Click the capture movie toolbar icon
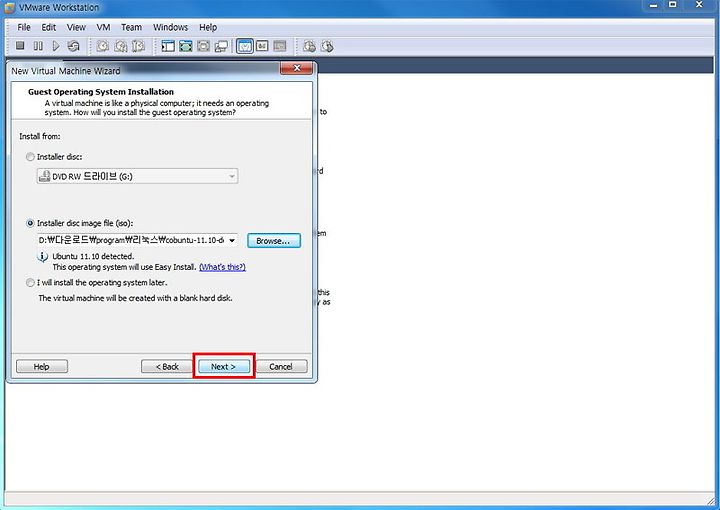This screenshot has width=720, height=510. tap(309, 46)
